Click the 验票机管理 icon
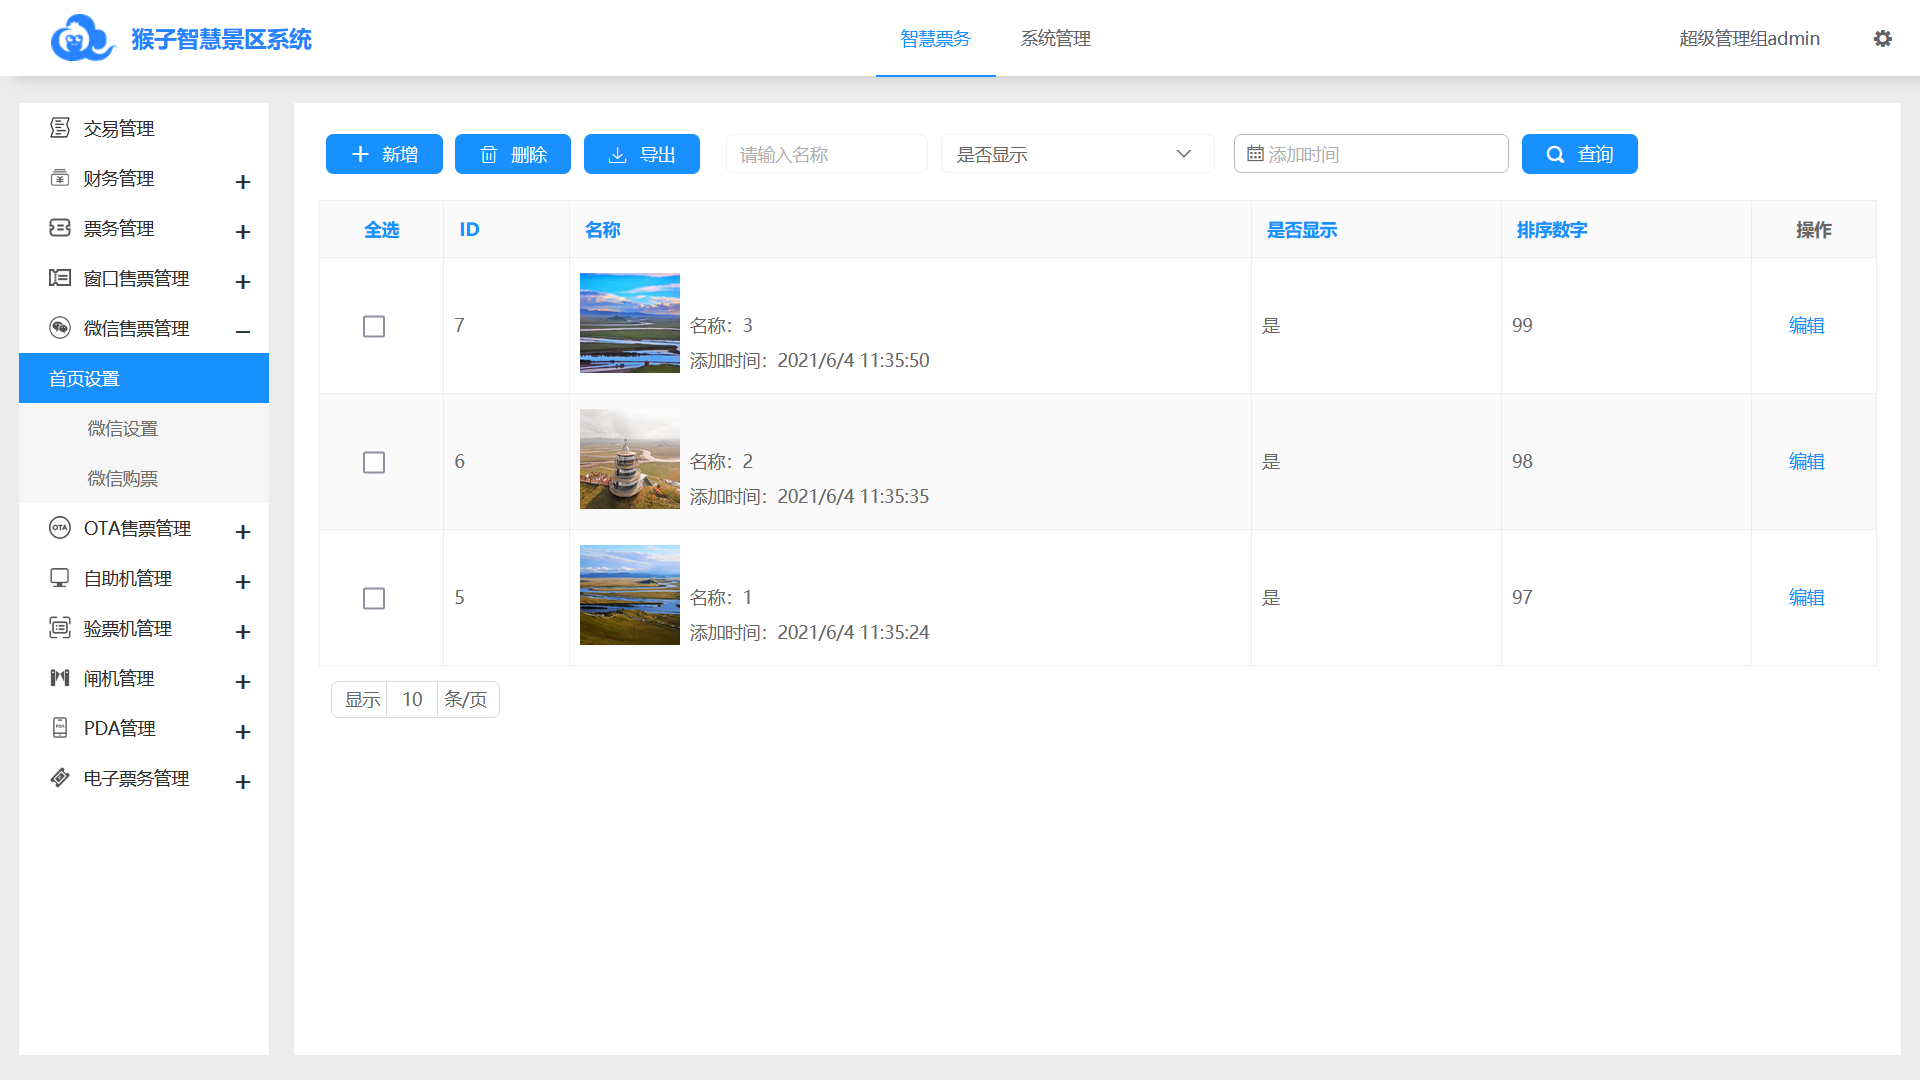 pos(60,628)
